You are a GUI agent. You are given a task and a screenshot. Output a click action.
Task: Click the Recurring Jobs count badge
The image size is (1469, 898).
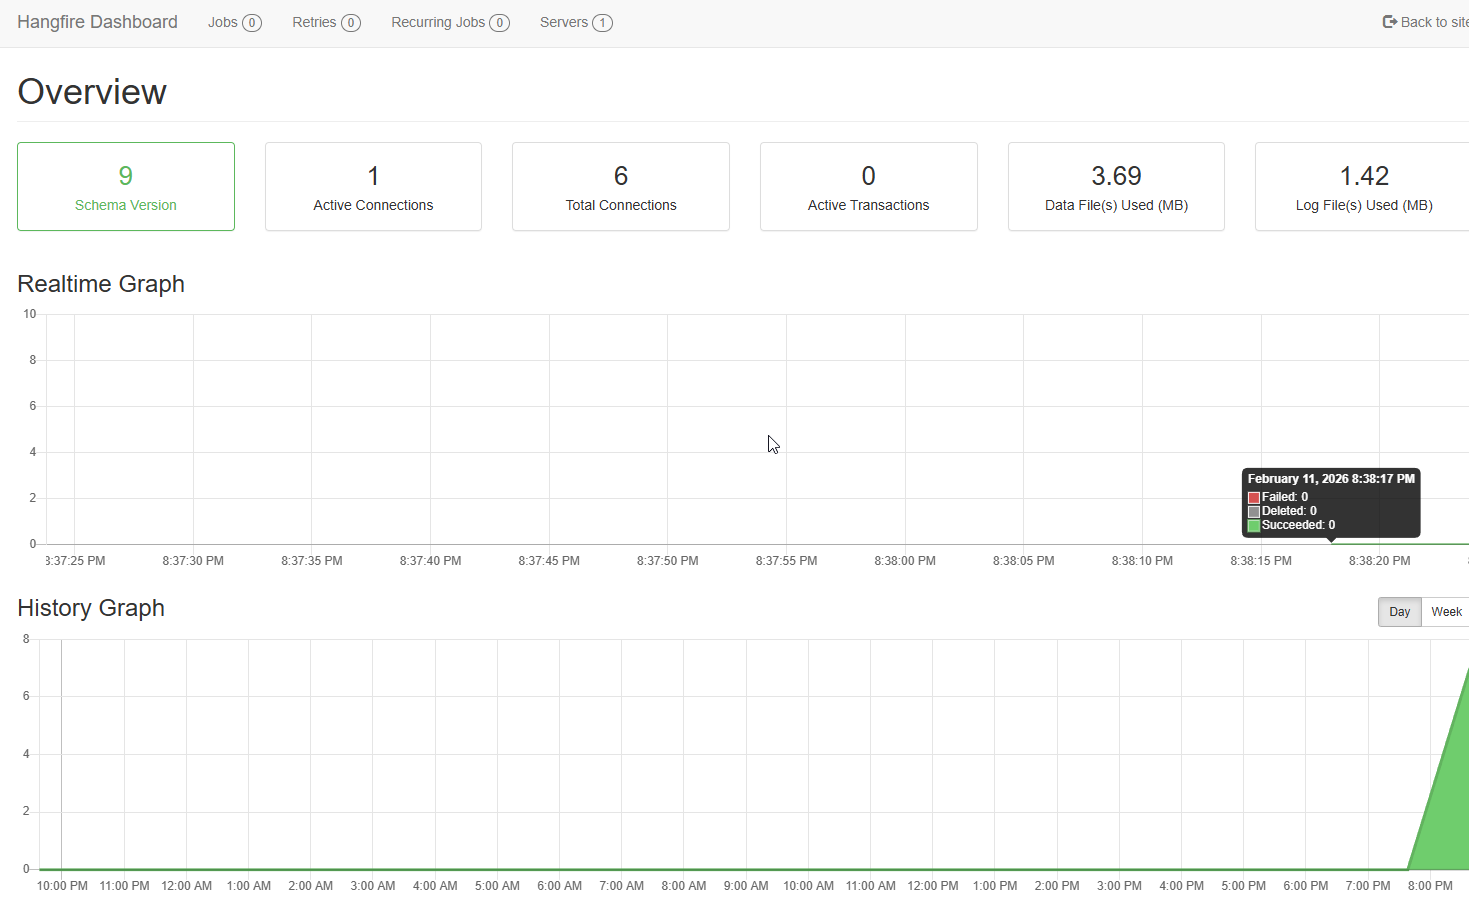499,22
